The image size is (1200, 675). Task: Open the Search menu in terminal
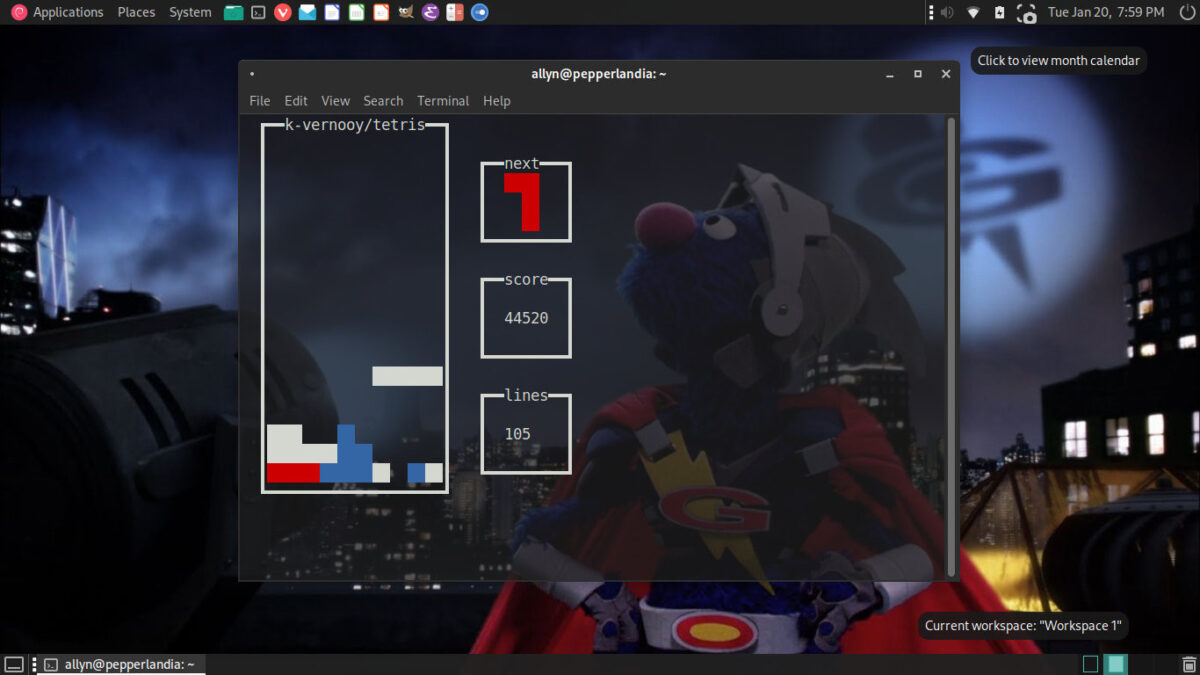pos(383,101)
